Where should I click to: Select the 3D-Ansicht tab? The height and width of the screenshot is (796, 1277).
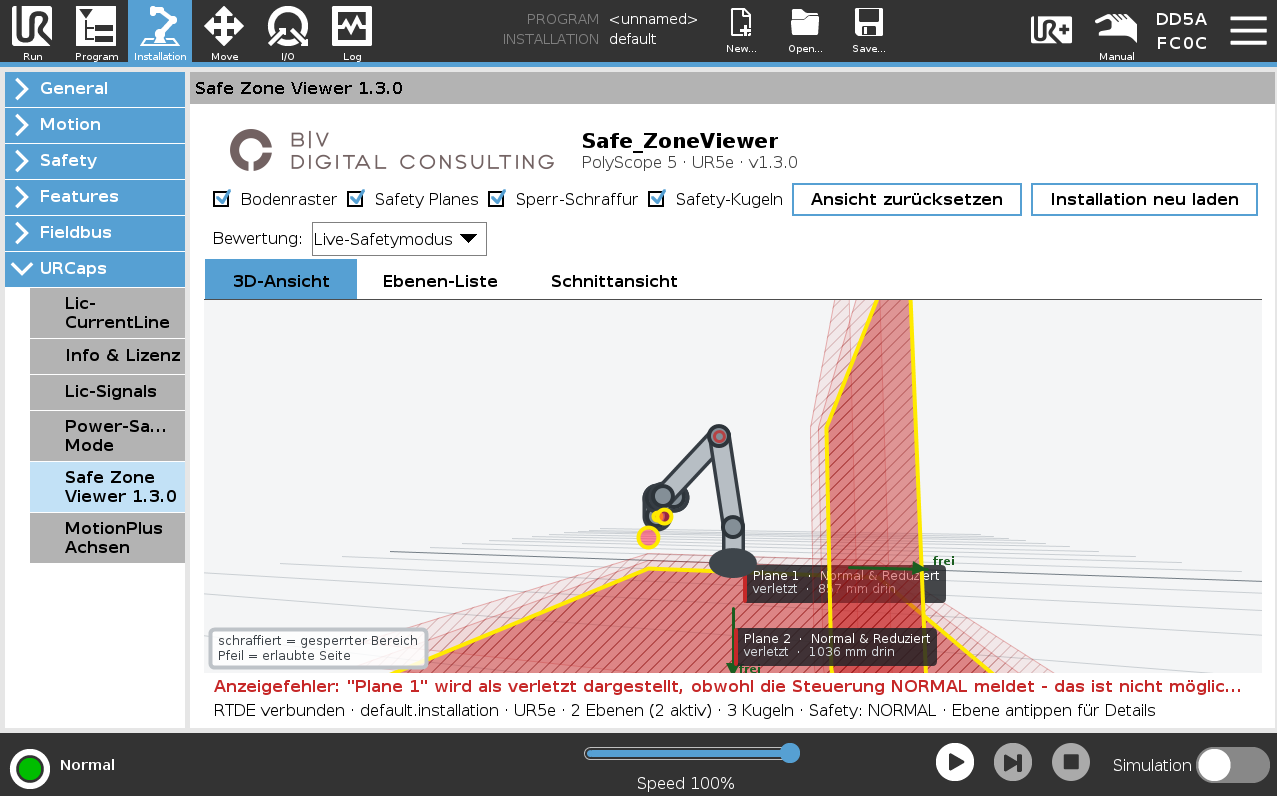(x=281, y=280)
